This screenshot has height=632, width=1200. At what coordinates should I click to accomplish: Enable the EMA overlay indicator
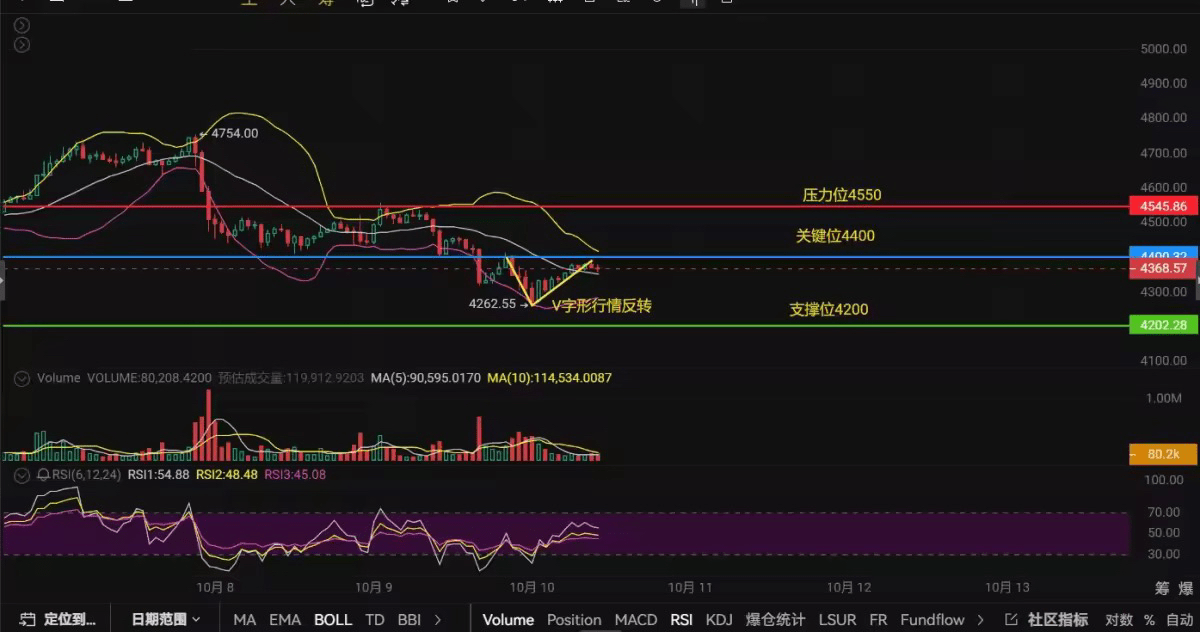285,619
